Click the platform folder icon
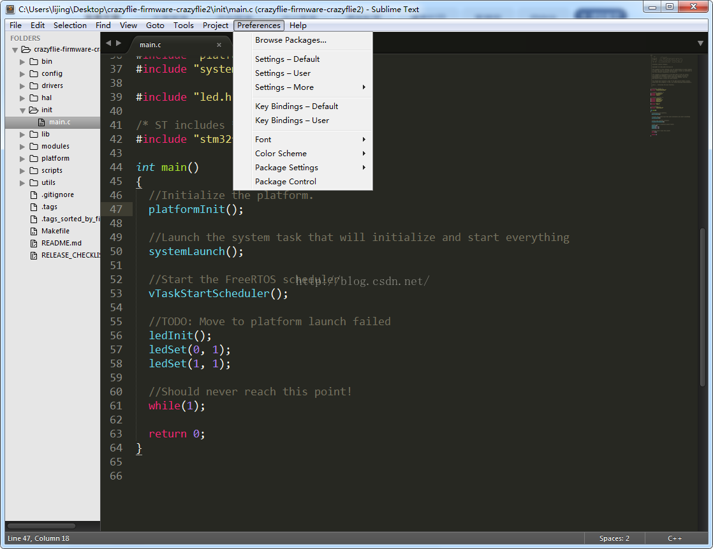This screenshot has height=549, width=713. pyautogui.click(x=34, y=158)
